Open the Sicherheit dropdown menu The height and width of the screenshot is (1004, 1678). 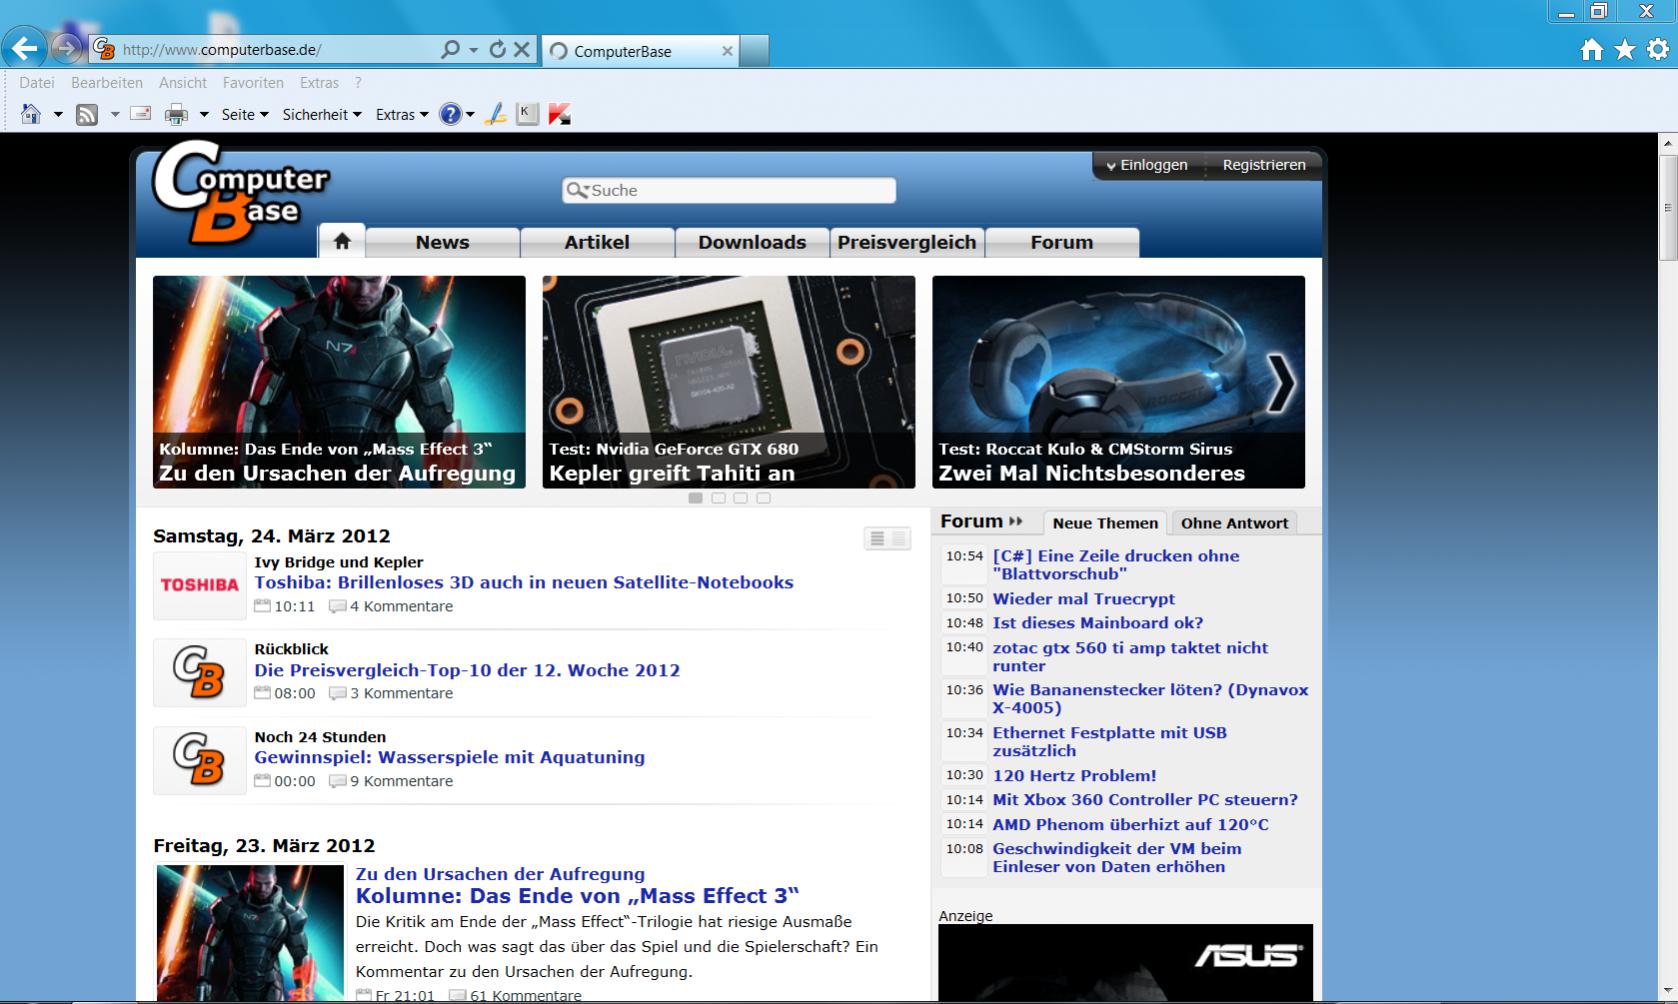point(322,115)
